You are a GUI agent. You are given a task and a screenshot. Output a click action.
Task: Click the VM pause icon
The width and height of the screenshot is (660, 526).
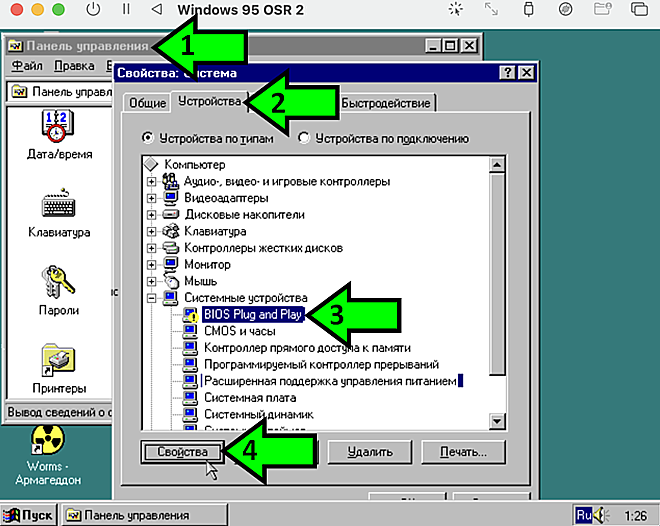click(x=126, y=9)
